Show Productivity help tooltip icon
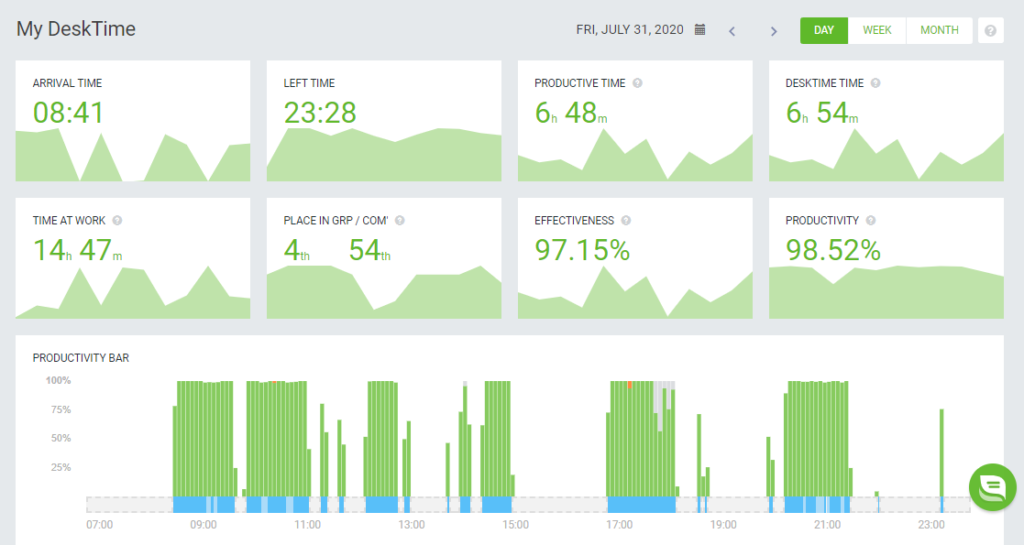Screen dimensions: 1024x545 click(x=871, y=221)
